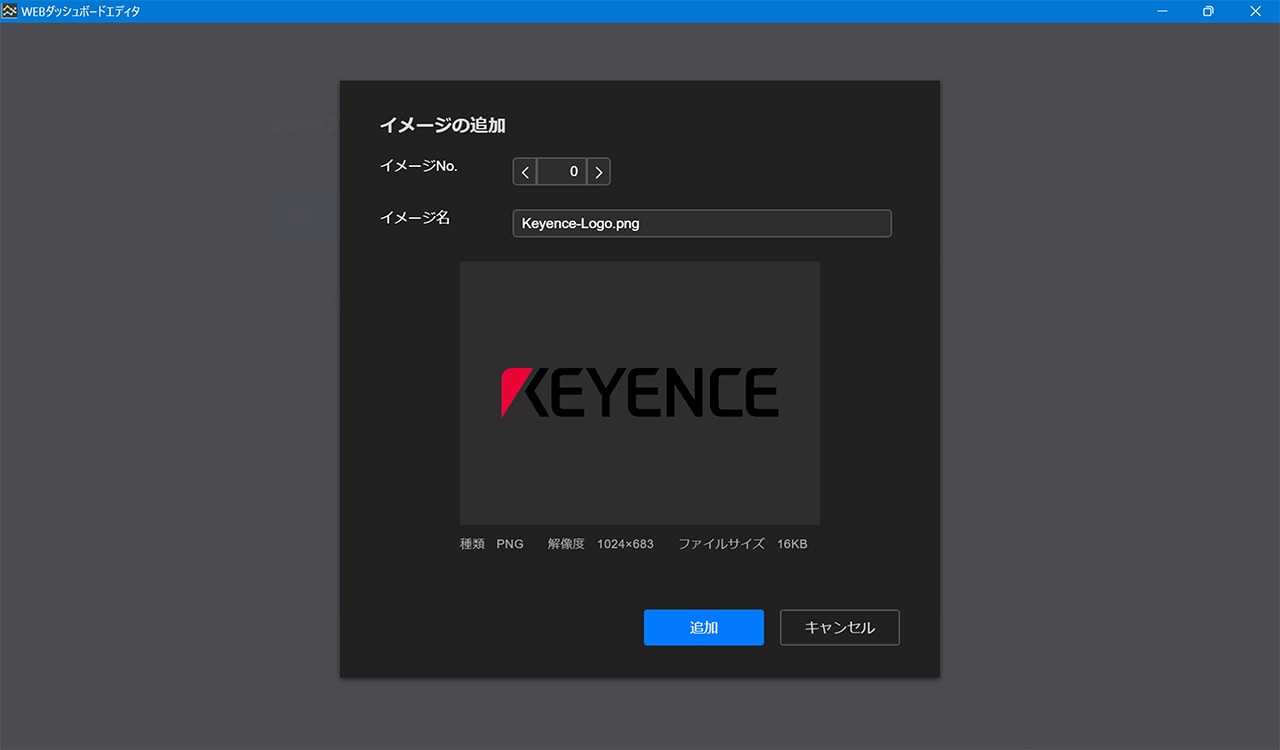This screenshot has width=1280, height=750.
Task: Click the 解像度 1024×683 resolution info
Action: pos(600,544)
